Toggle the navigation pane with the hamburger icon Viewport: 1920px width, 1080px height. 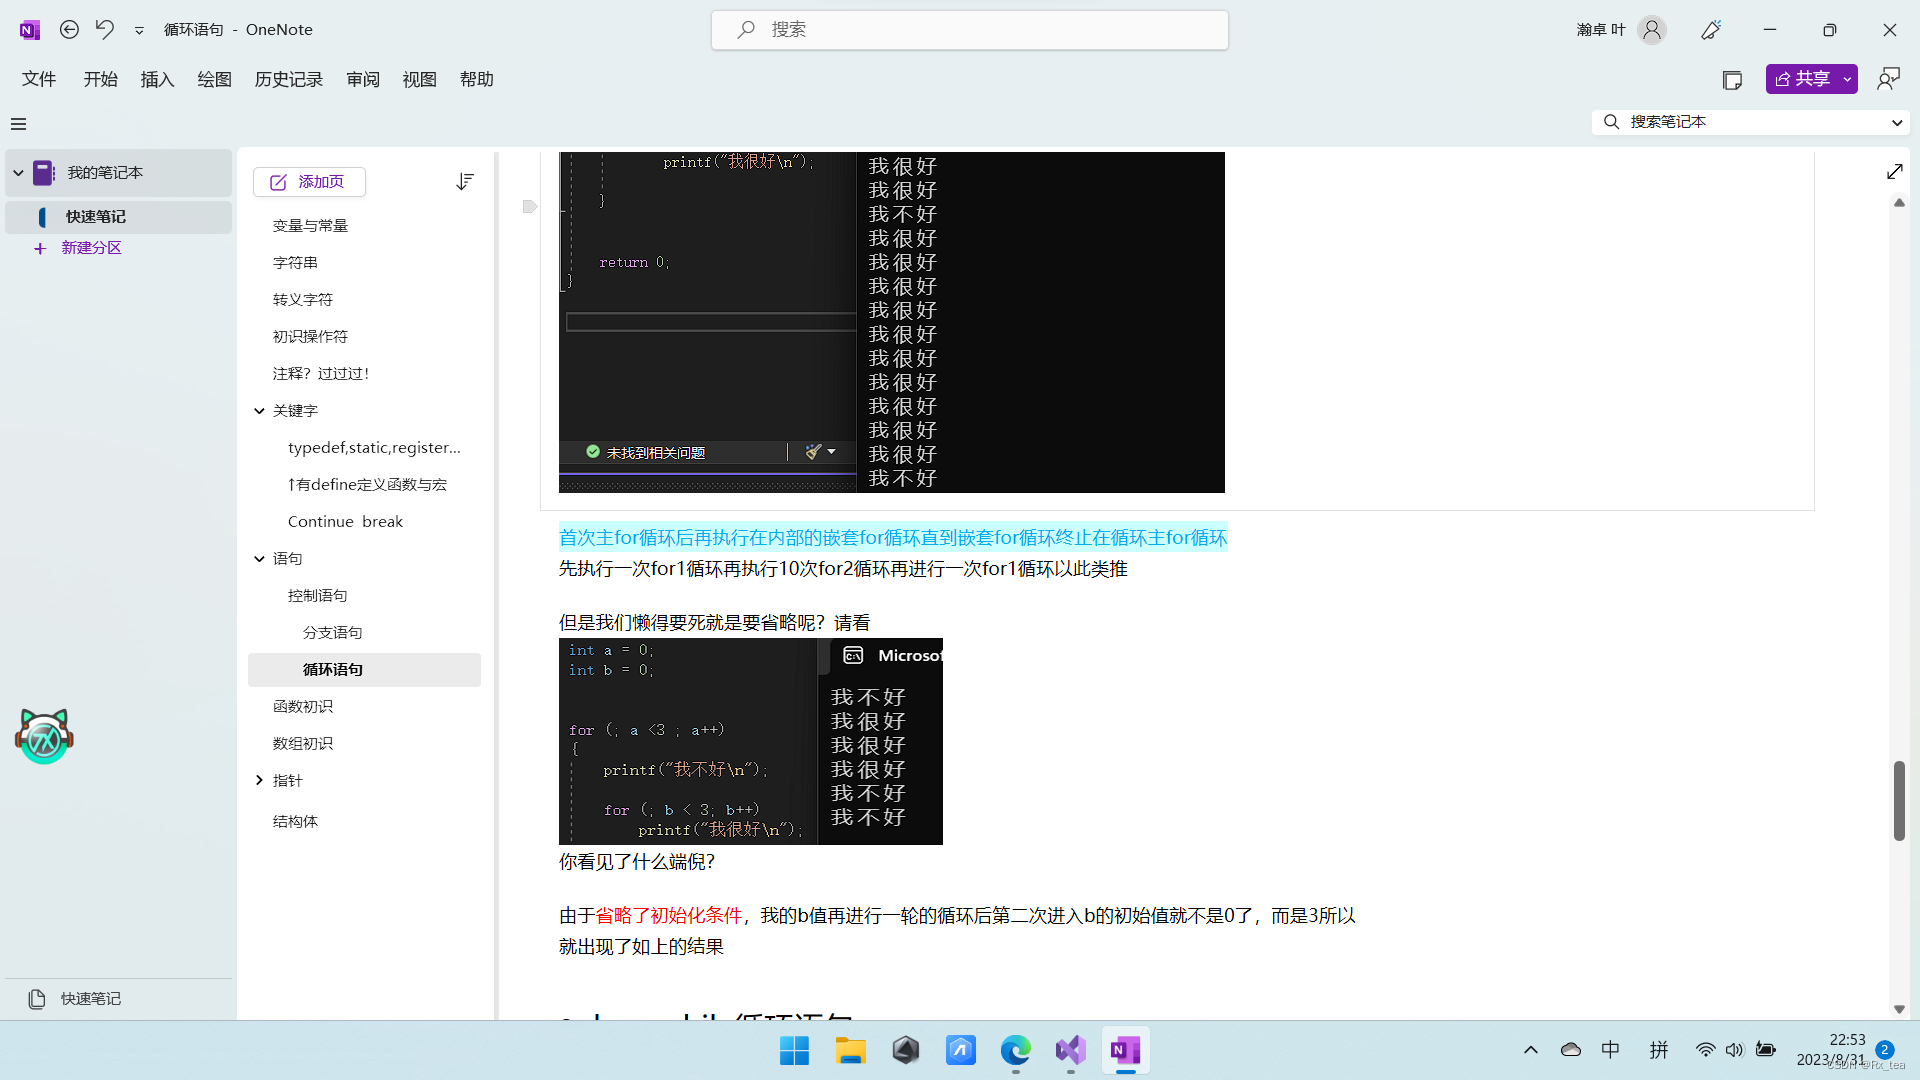point(18,123)
